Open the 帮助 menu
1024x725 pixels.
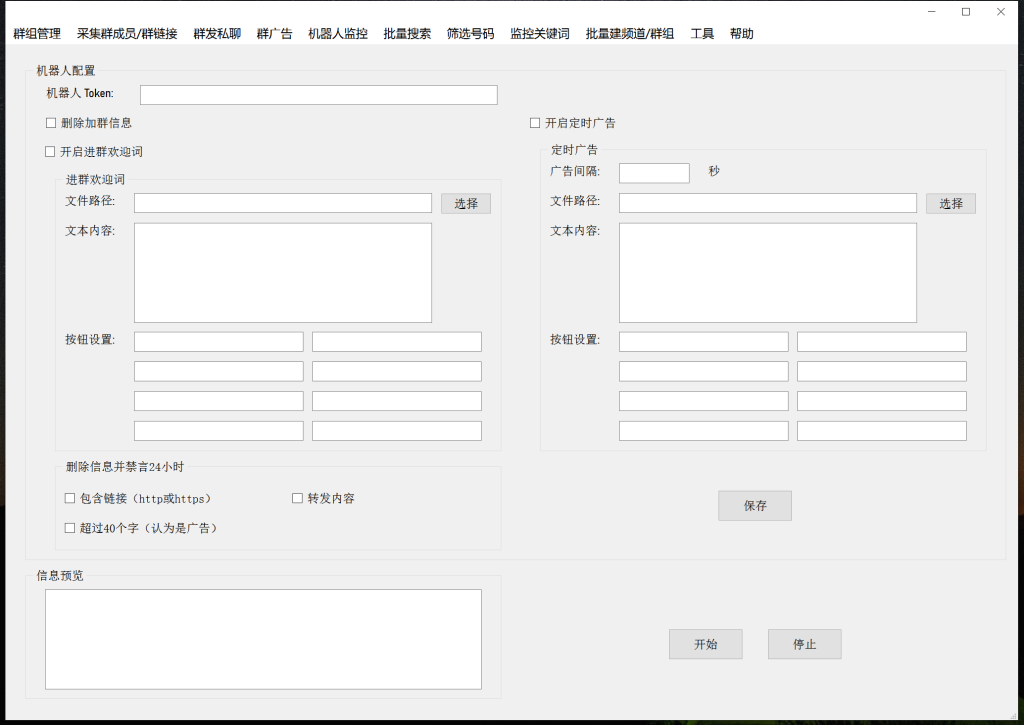tap(741, 33)
